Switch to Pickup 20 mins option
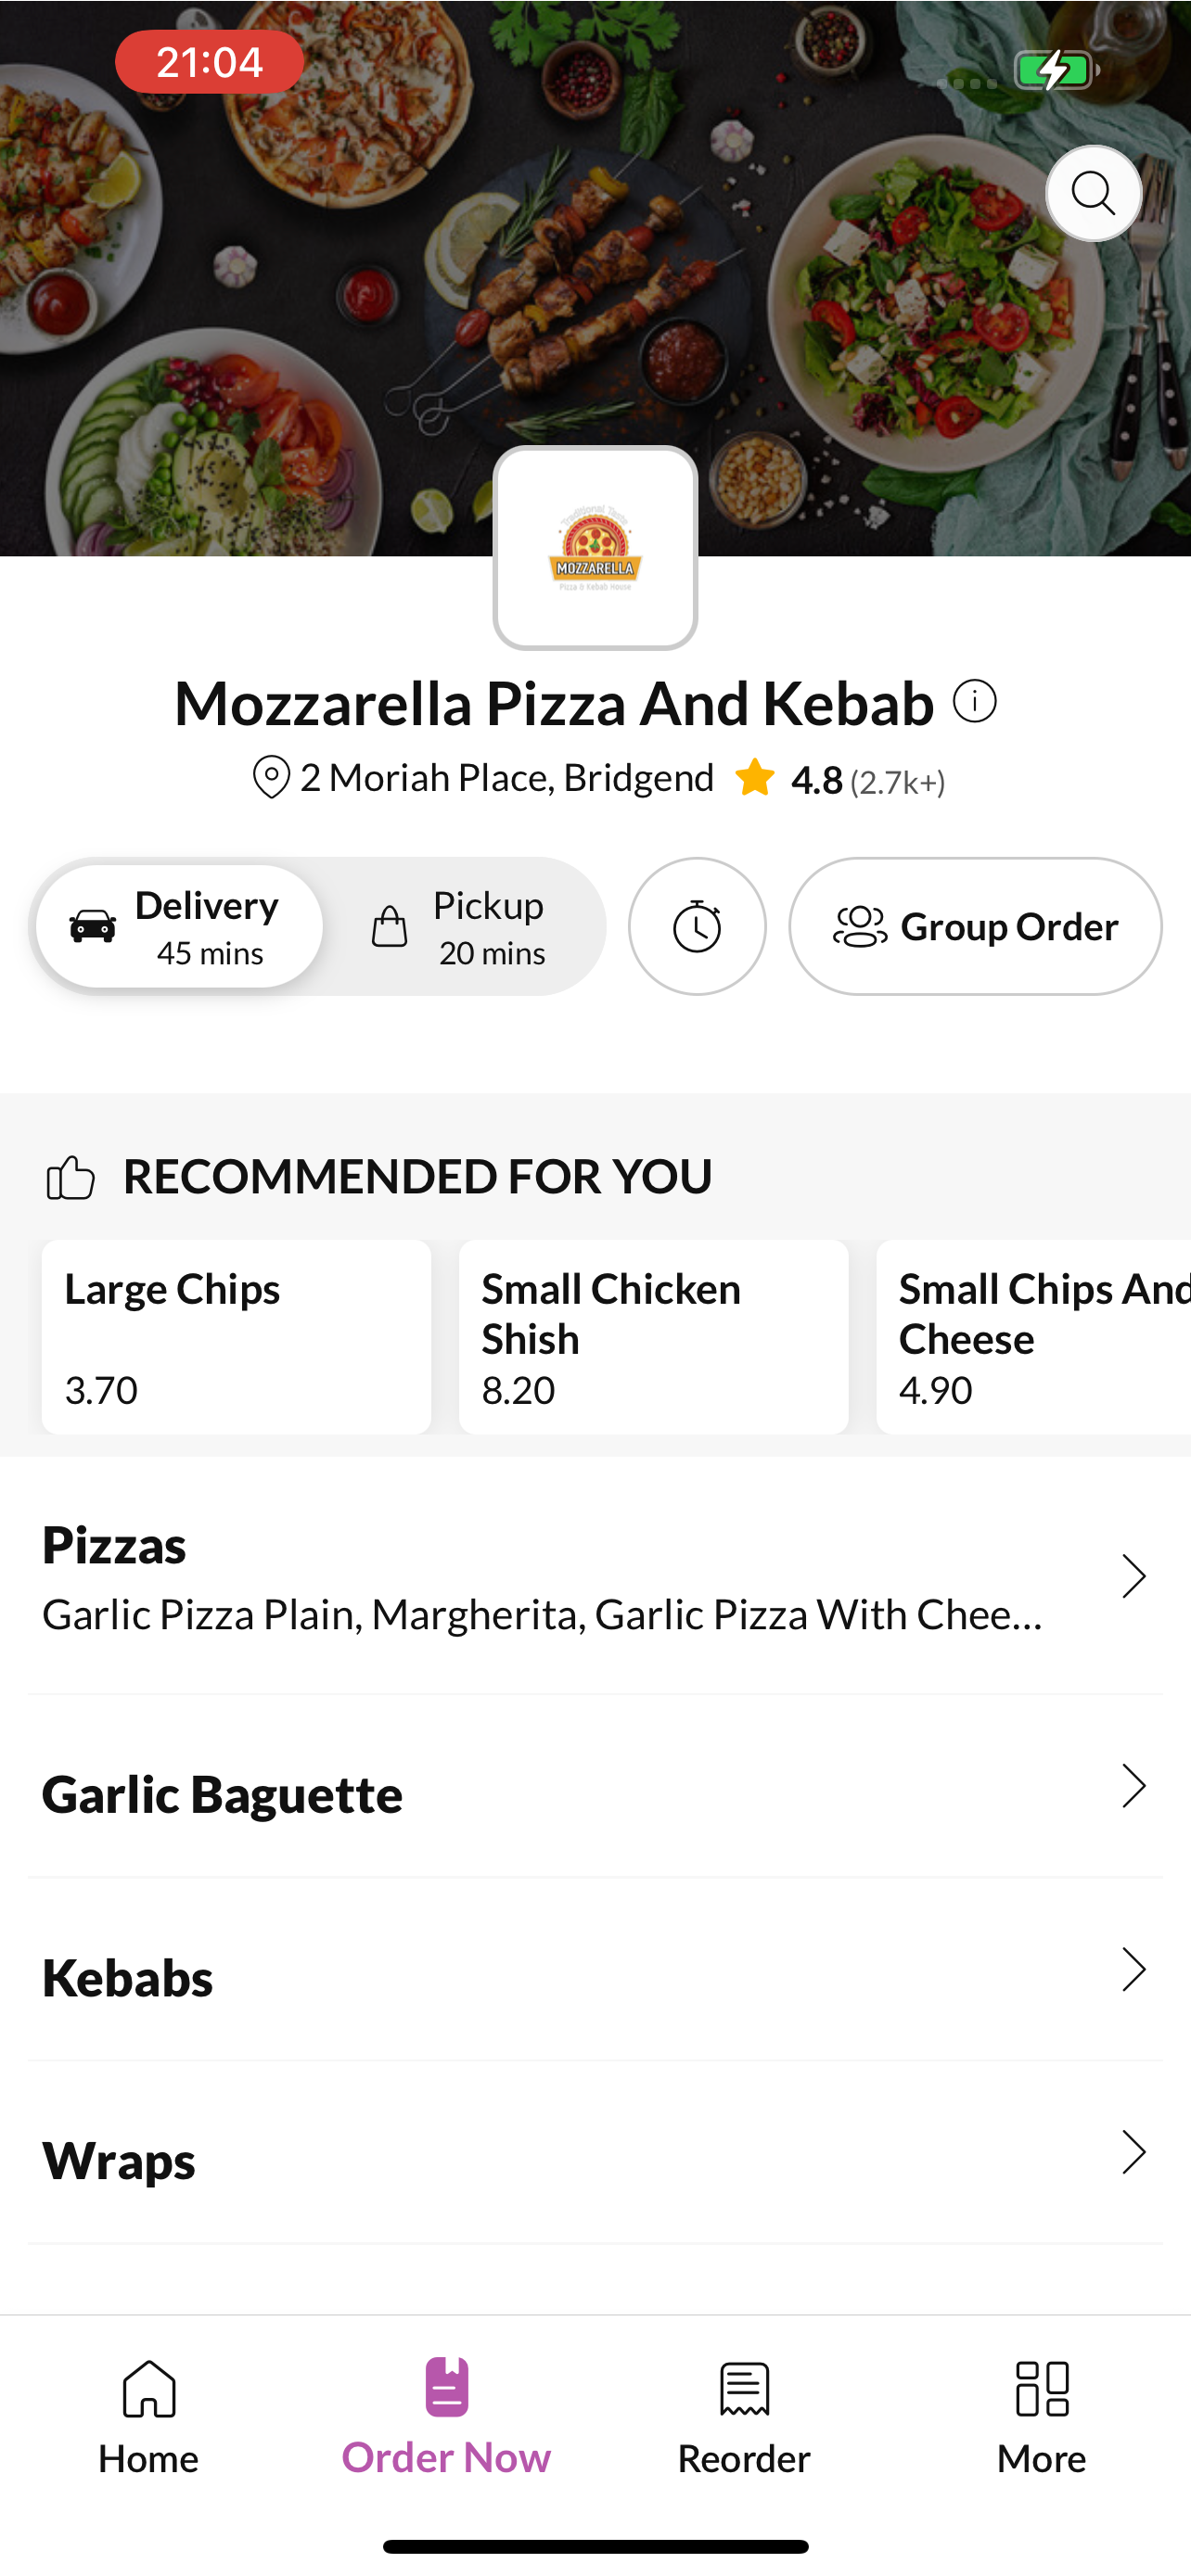1191x2576 pixels. [460, 926]
